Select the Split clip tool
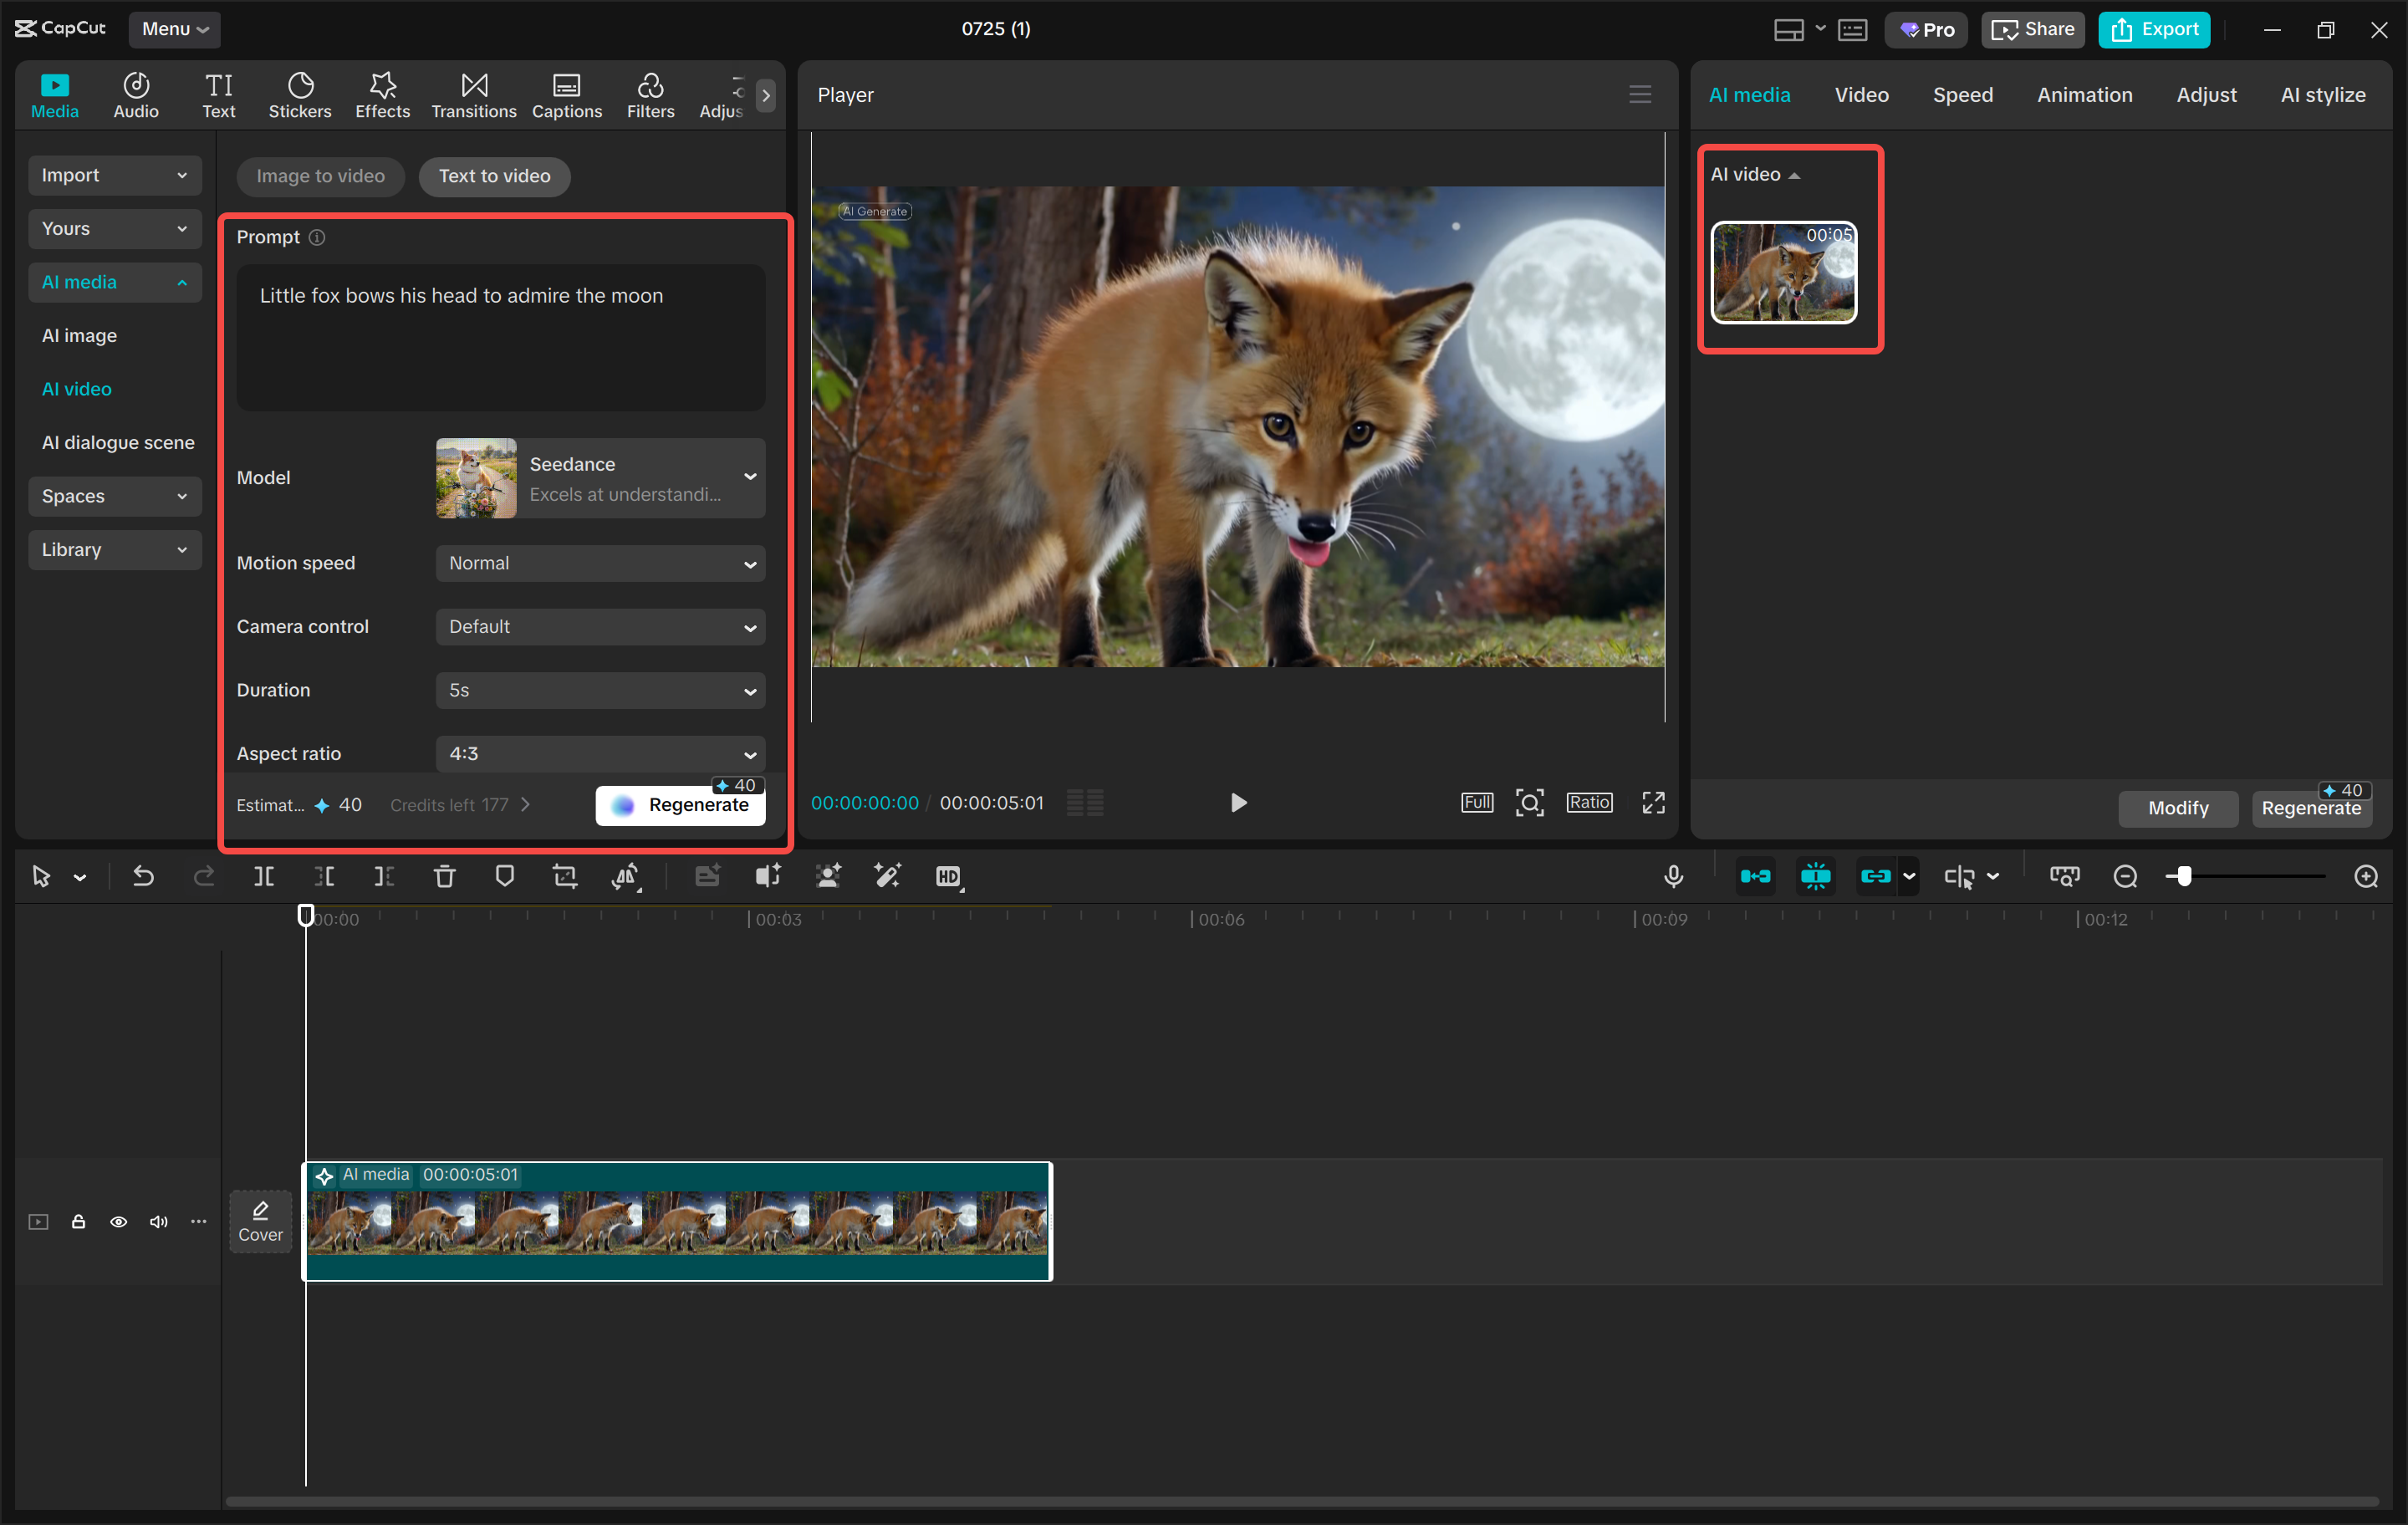This screenshot has height=1525, width=2408. (265, 876)
